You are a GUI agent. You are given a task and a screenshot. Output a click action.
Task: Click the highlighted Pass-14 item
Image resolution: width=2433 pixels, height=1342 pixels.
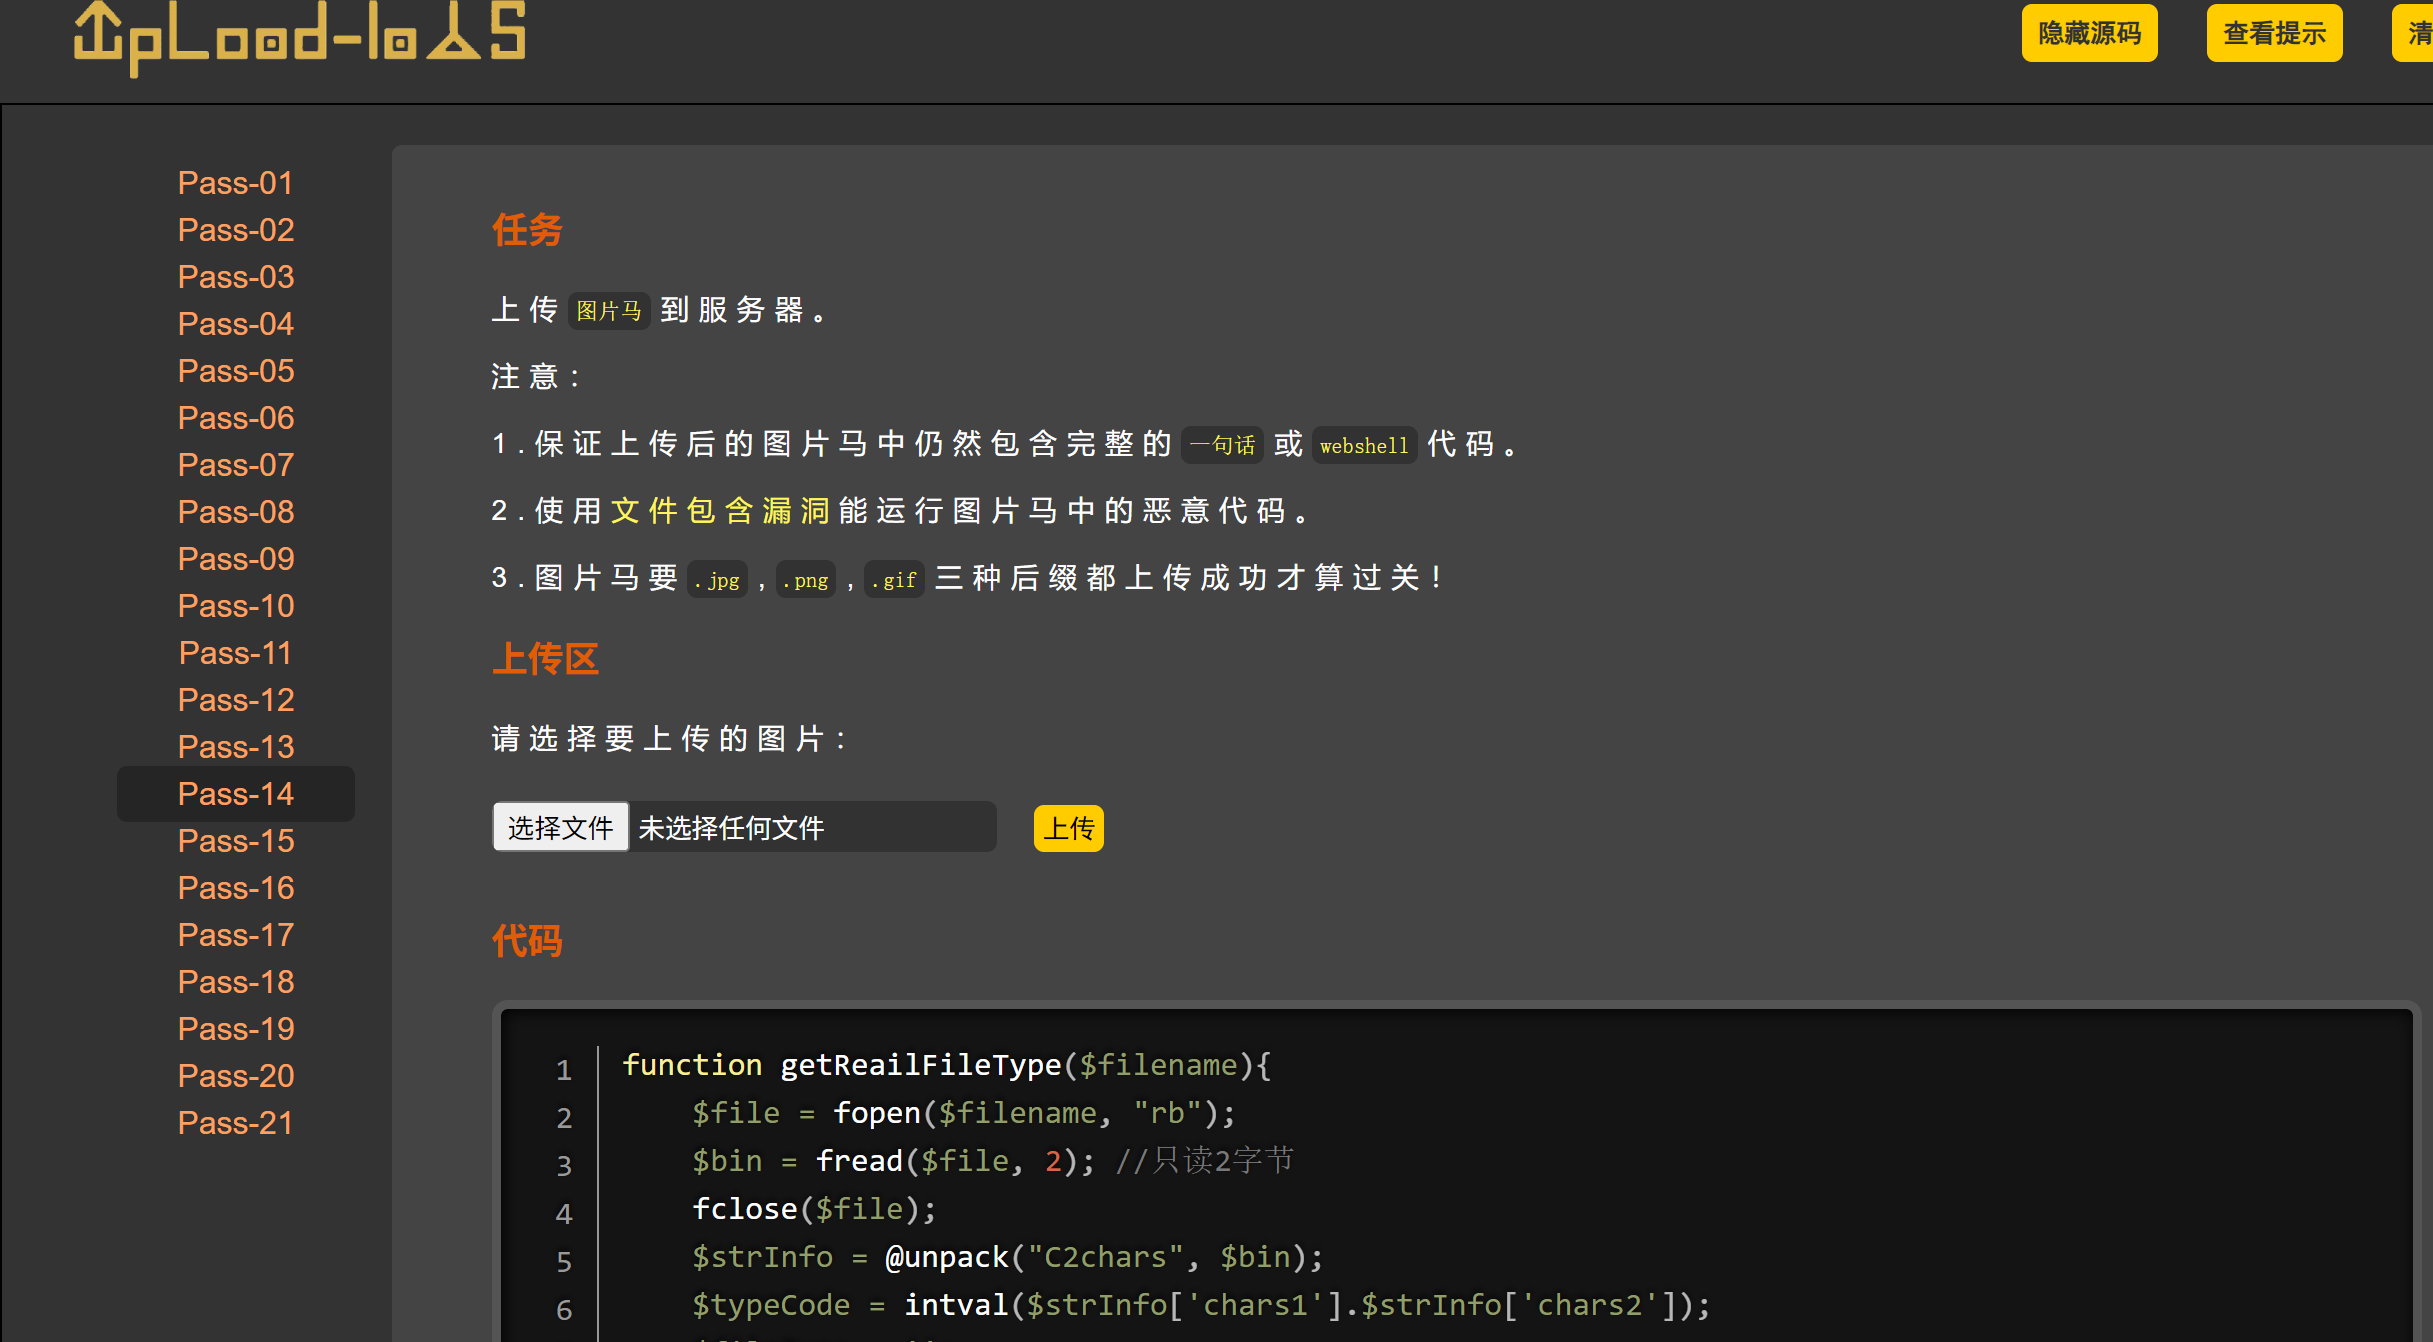click(236, 794)
